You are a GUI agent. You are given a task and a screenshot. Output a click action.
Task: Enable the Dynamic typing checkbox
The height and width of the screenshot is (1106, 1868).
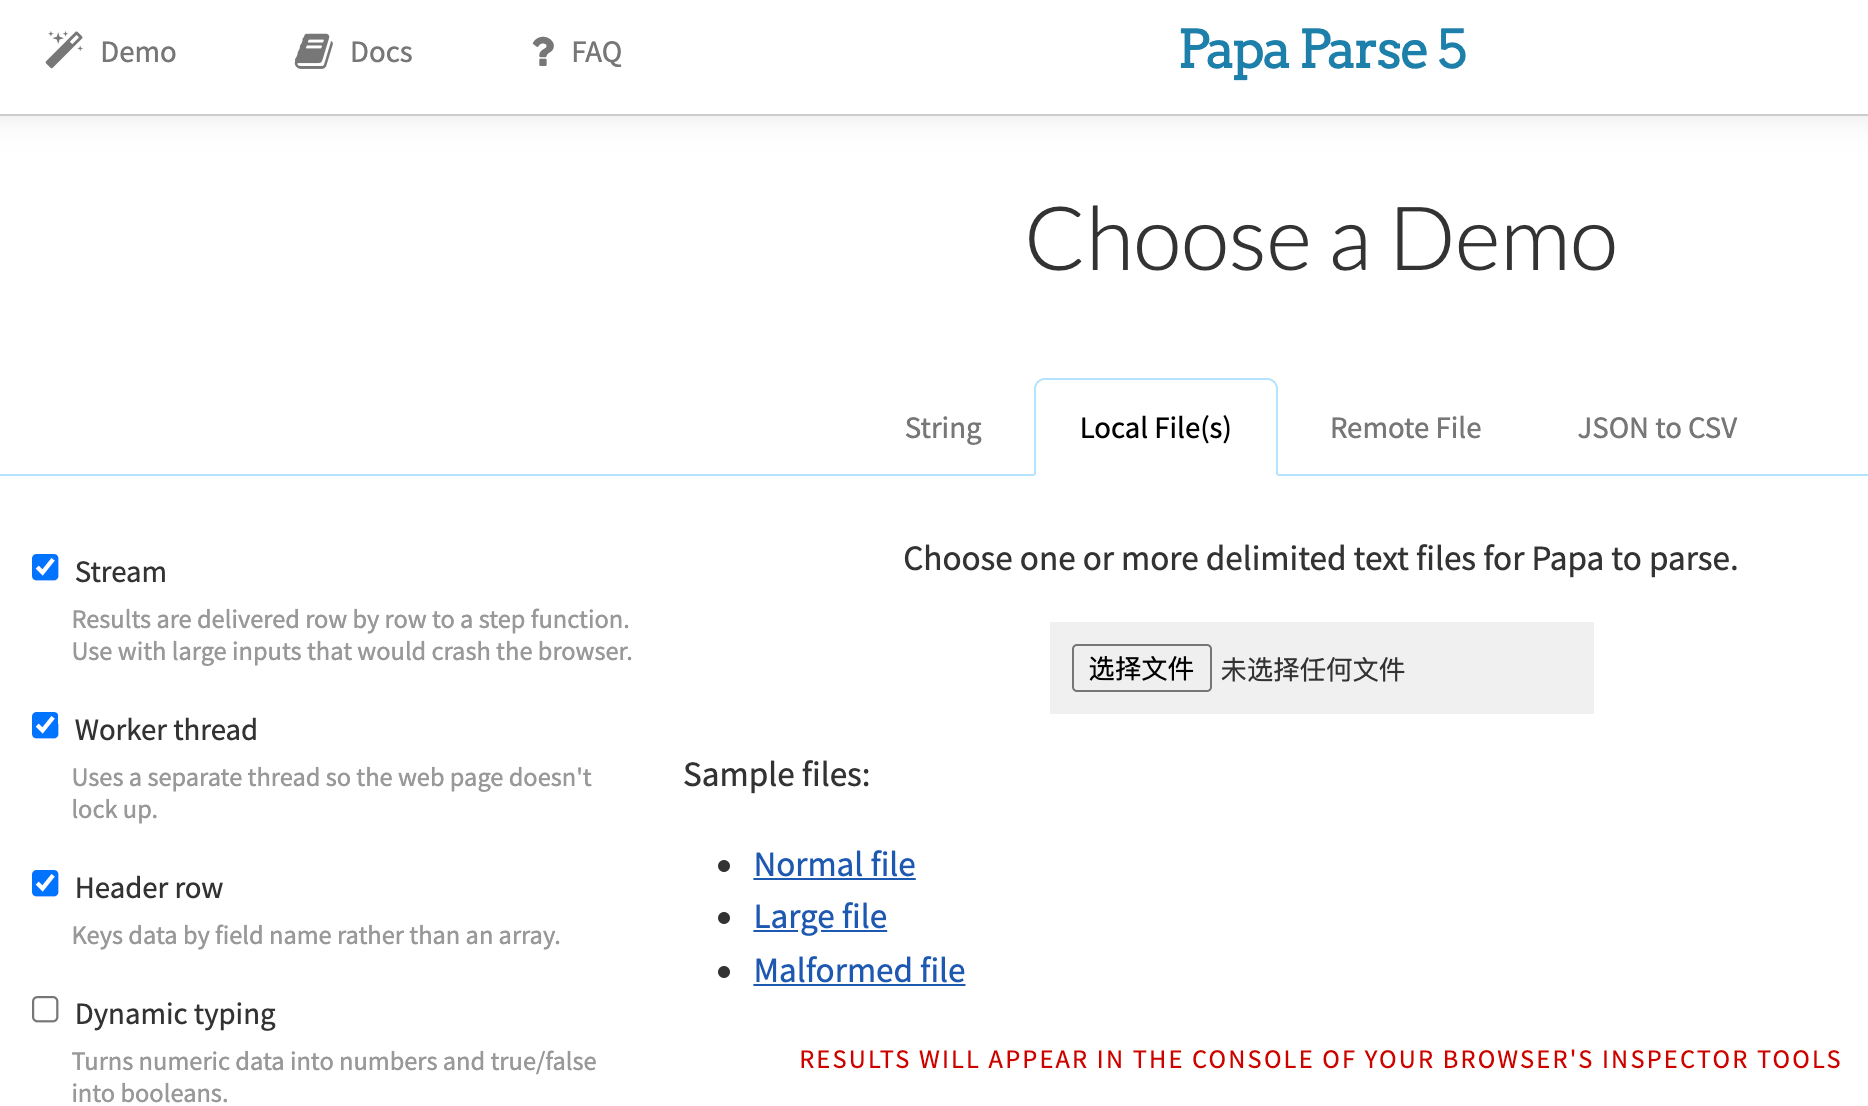pyautogui.click(x=45, y=1010)
